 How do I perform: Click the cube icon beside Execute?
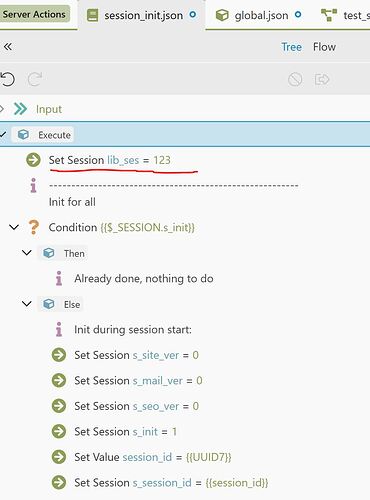pyautogui.click(x=23, y=135)
